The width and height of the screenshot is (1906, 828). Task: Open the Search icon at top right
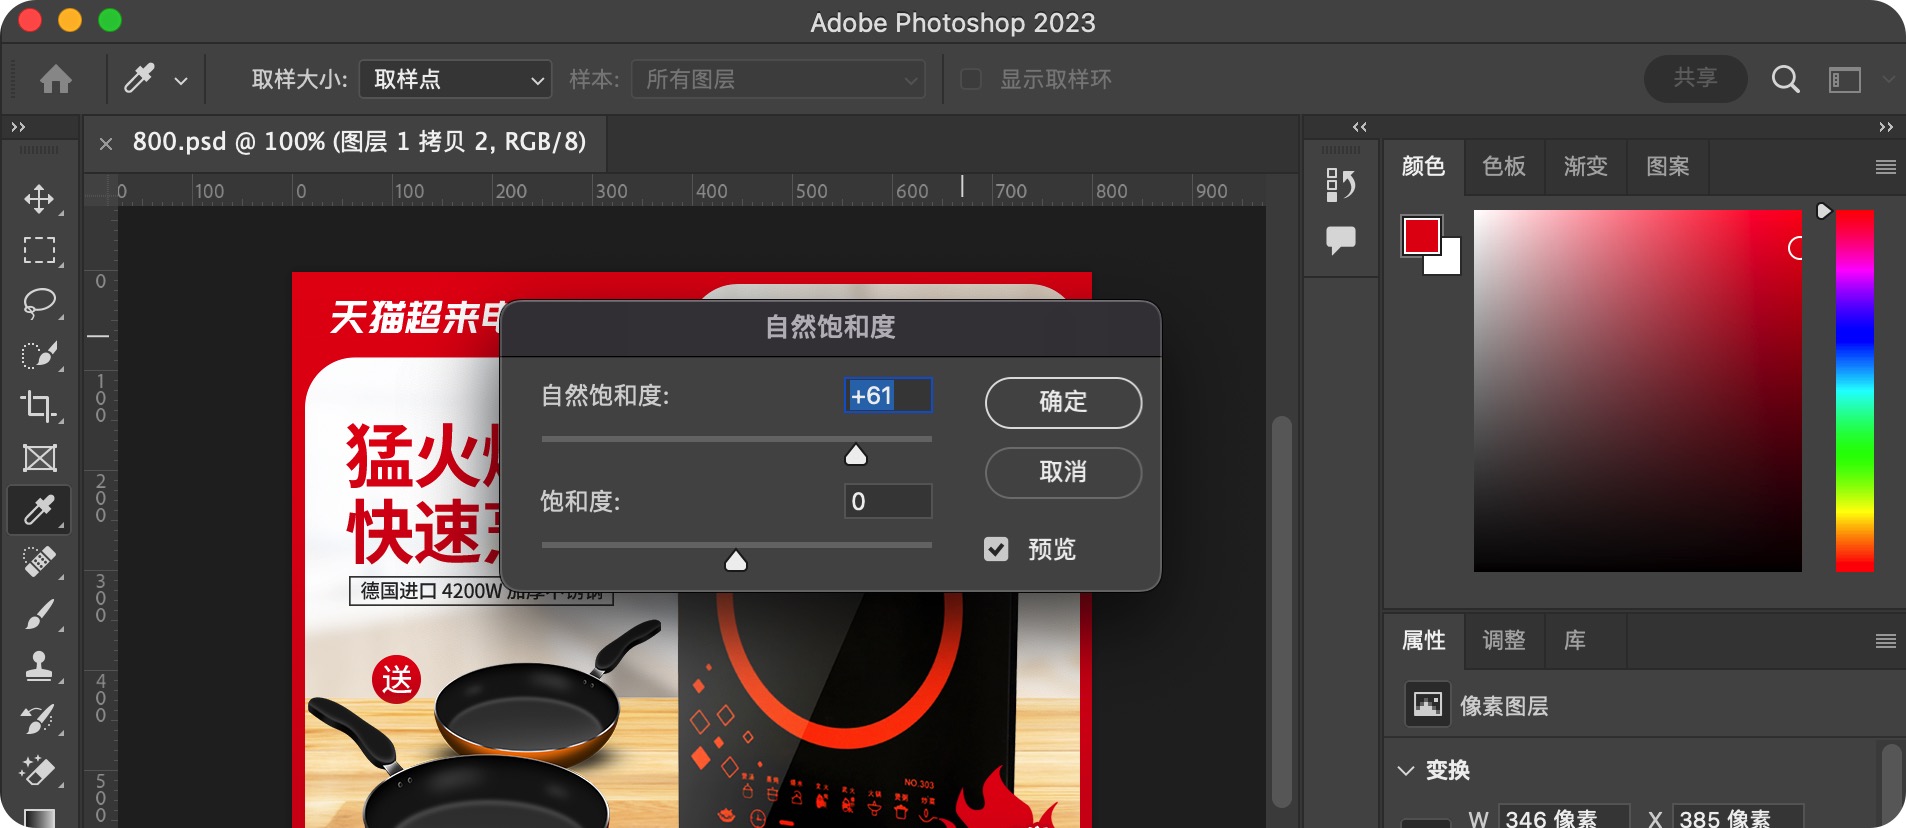(1785, 79)
